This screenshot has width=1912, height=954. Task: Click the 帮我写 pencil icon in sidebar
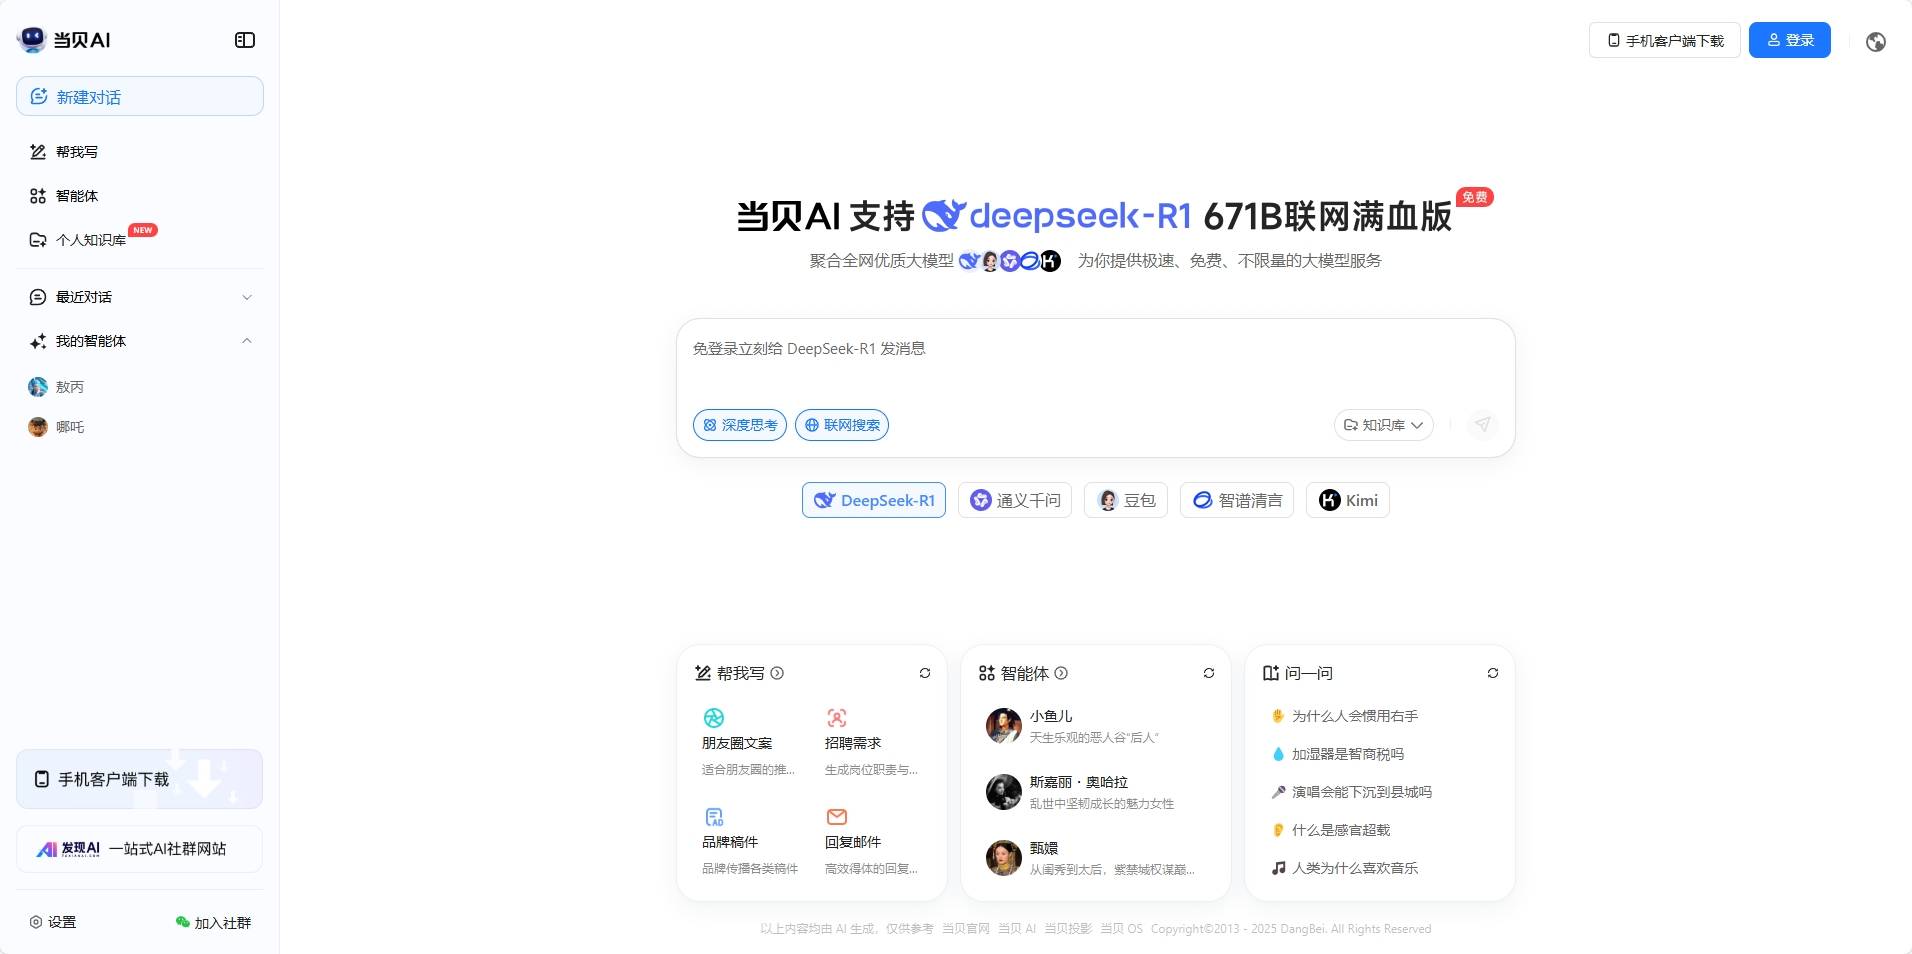38,152
